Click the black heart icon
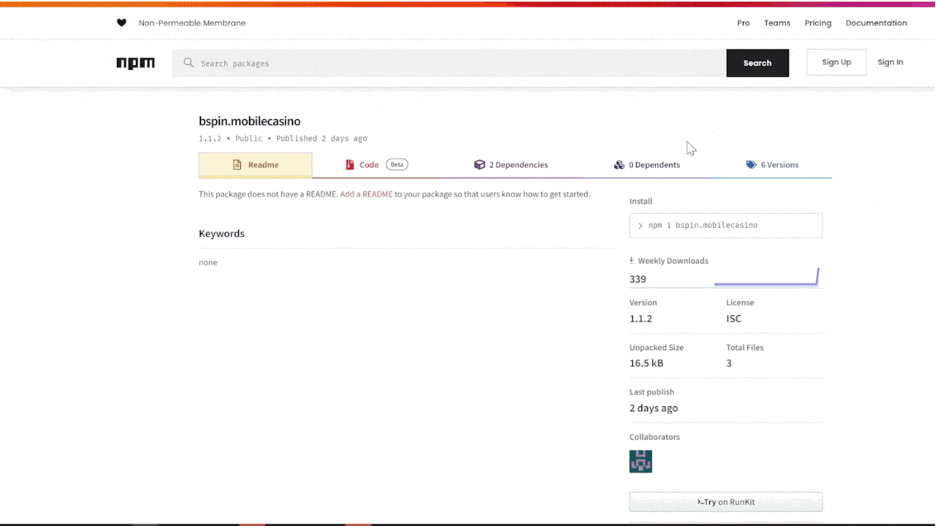The height and width of the screenshot is (526, 936). pos(122,23)
